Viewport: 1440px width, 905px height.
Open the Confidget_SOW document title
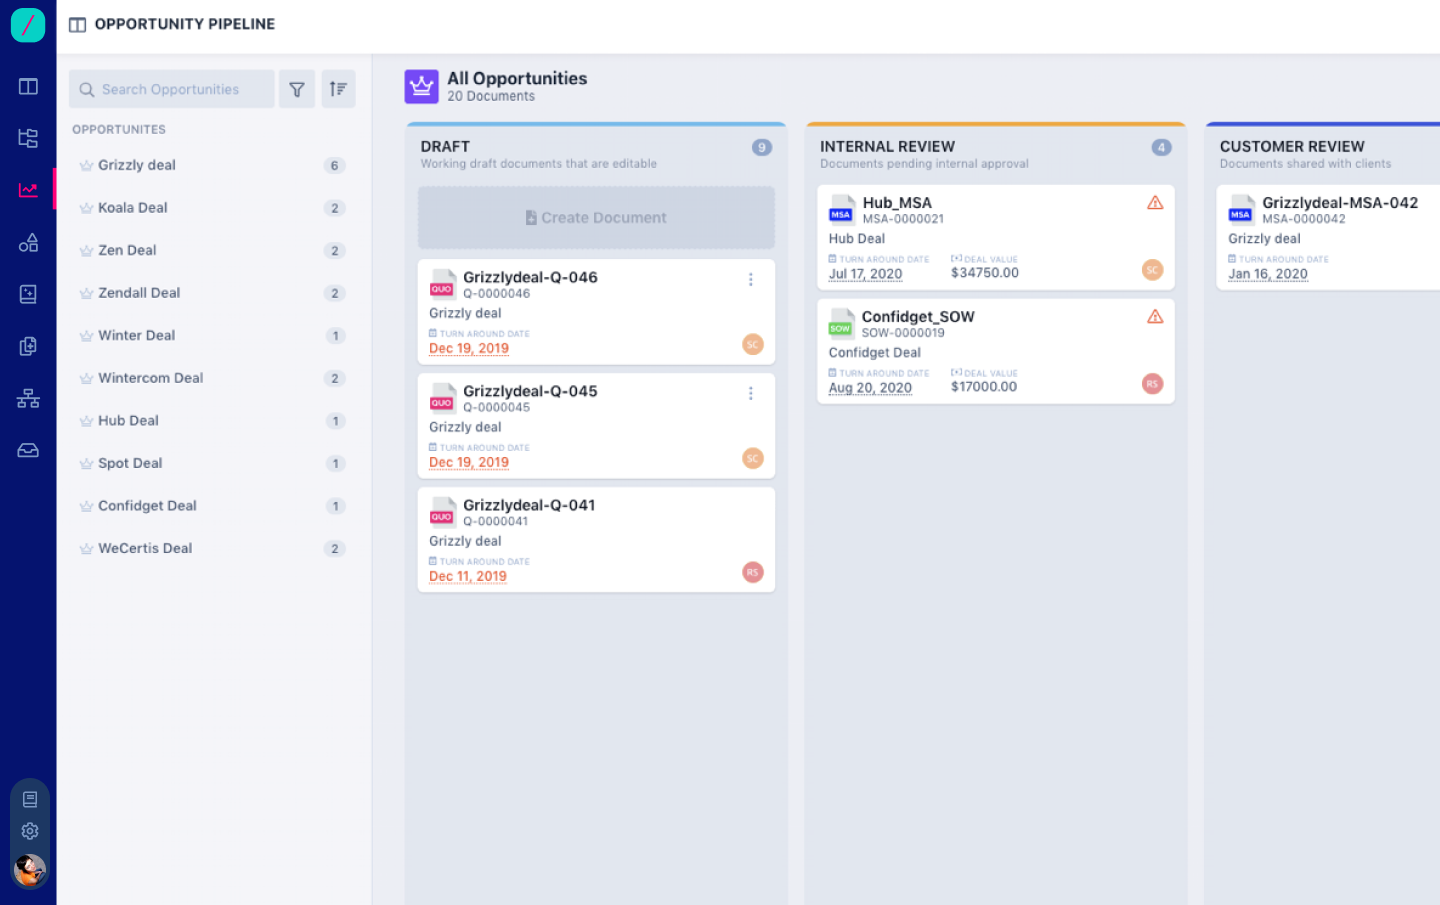(x=918, y=317)
